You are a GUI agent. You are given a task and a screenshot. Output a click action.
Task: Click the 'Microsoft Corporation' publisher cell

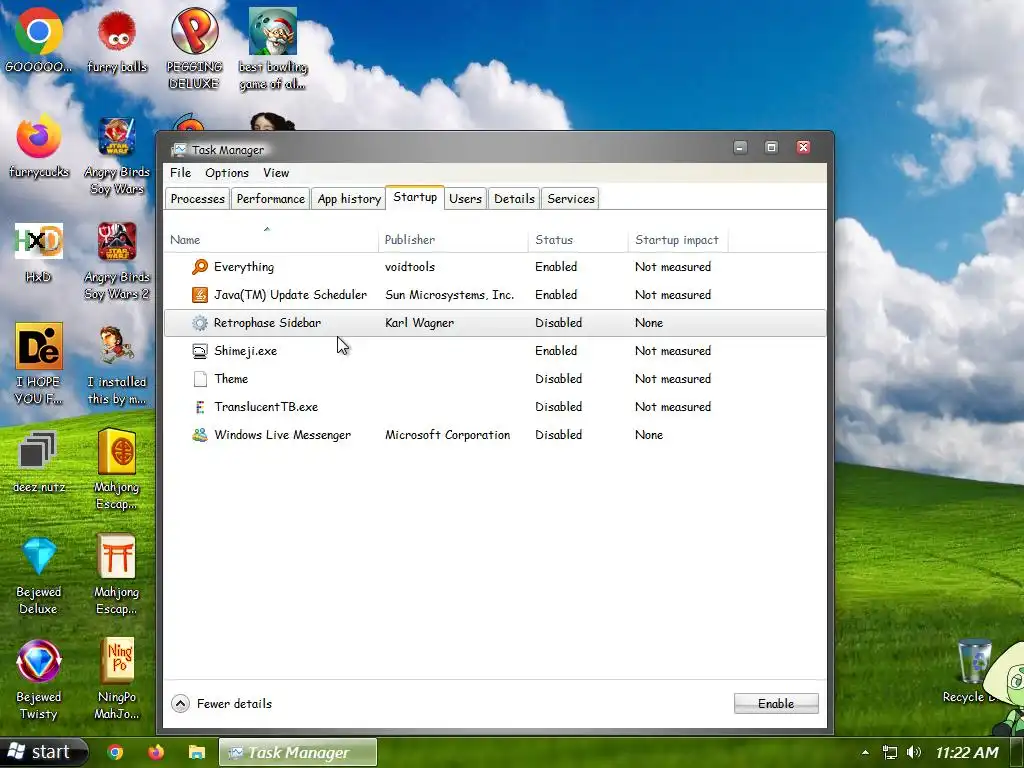(x=447, y=435)
